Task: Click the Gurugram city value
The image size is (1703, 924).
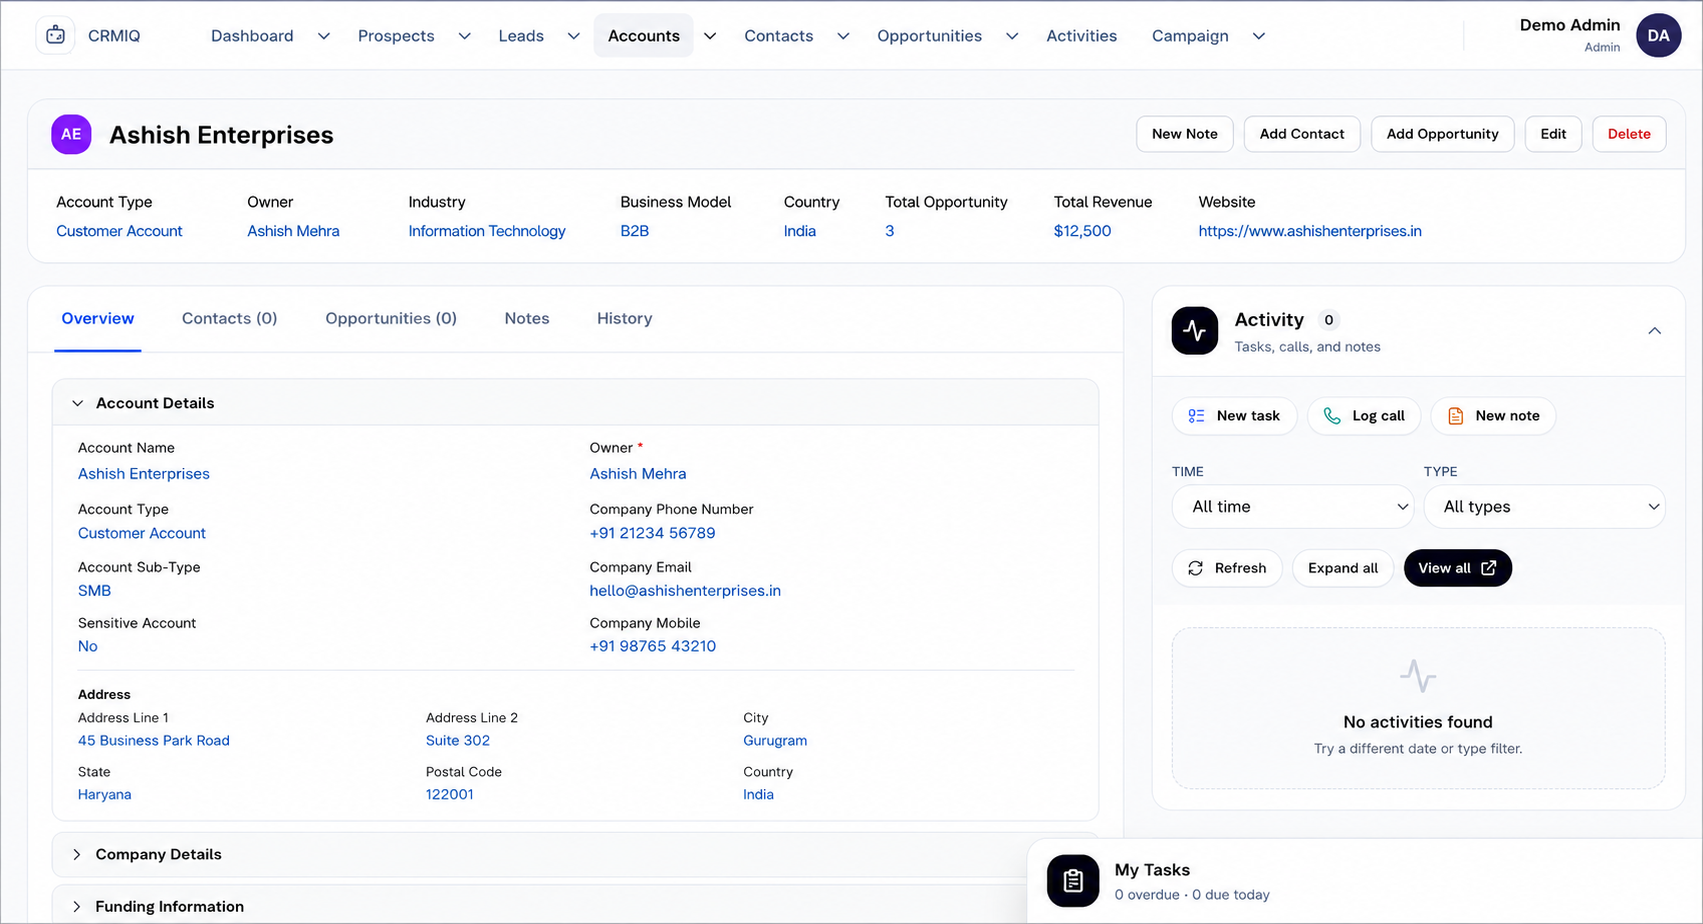Action: pyautogui.click(x=775, y=741)
